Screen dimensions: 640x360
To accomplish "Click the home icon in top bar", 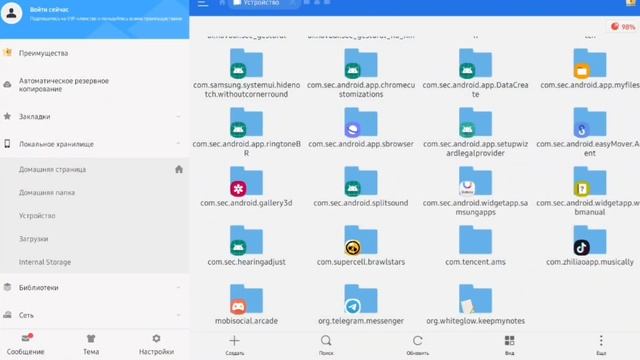I will tap(222, 3).
